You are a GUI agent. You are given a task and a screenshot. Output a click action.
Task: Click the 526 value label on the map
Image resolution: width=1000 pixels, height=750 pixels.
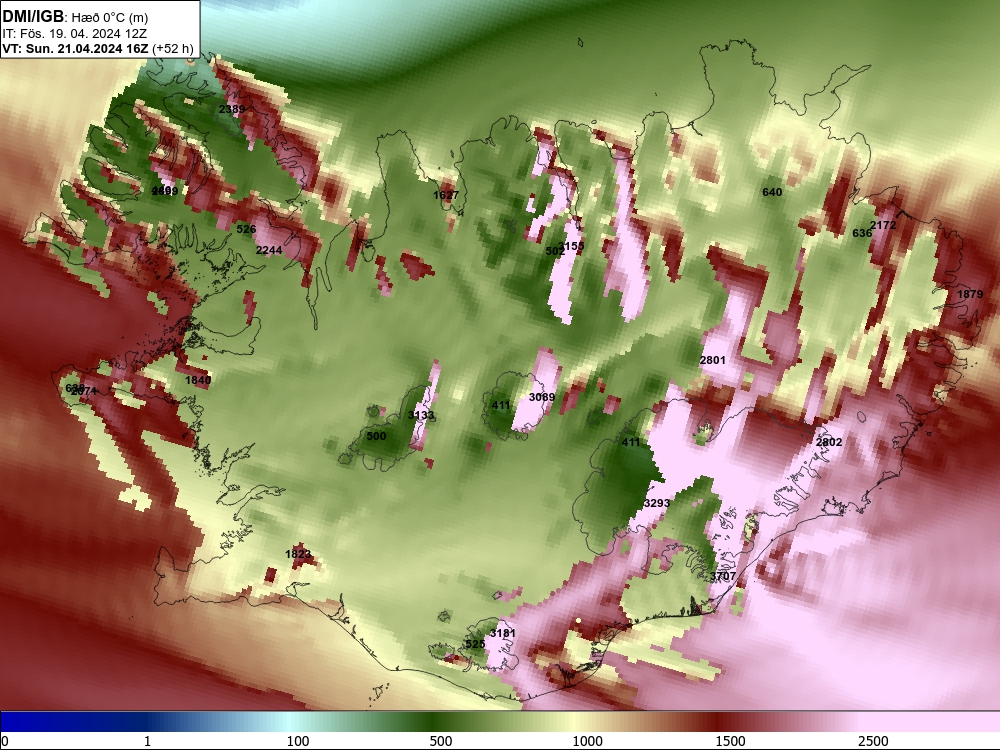pyautogui.click(x=246, y=229)
